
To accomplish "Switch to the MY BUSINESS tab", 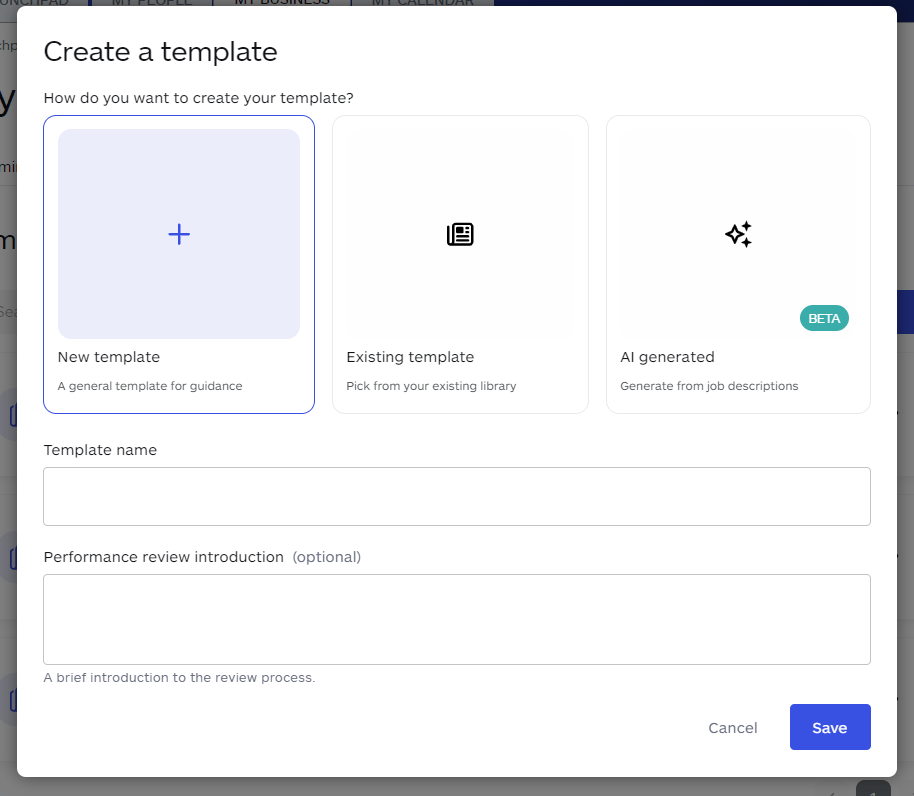I will coord(283,2).
